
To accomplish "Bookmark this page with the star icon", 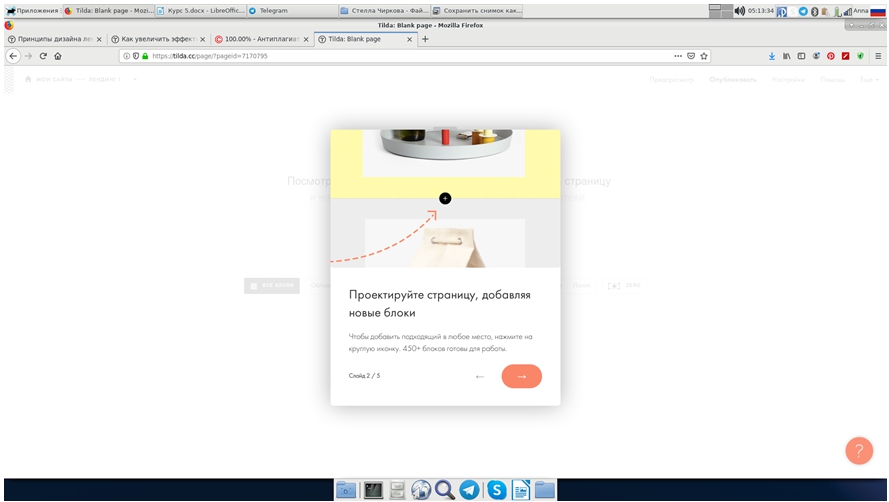I will [704, 56].
